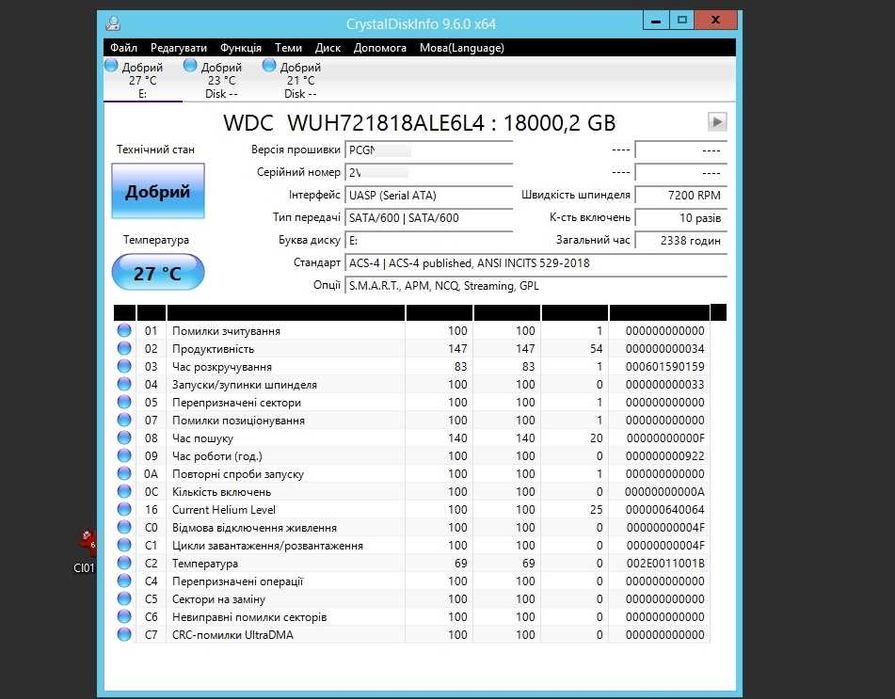Open the Мова(Language) menu

click(462, 48)
